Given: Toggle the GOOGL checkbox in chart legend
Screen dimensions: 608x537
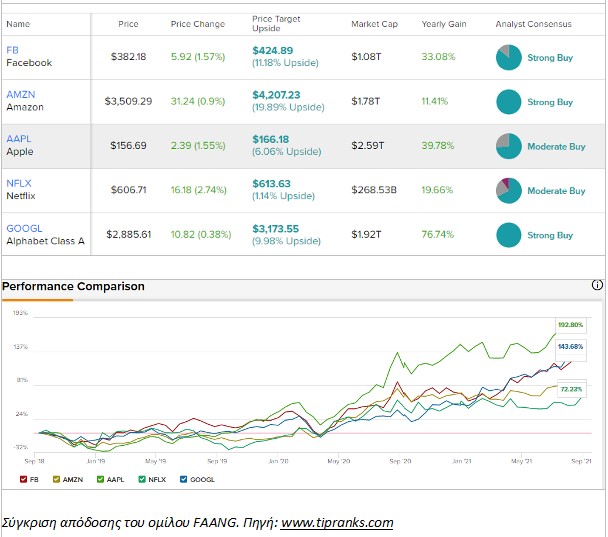Looking at the screenshot, I should pyautogui.click(x=183, y=479).
